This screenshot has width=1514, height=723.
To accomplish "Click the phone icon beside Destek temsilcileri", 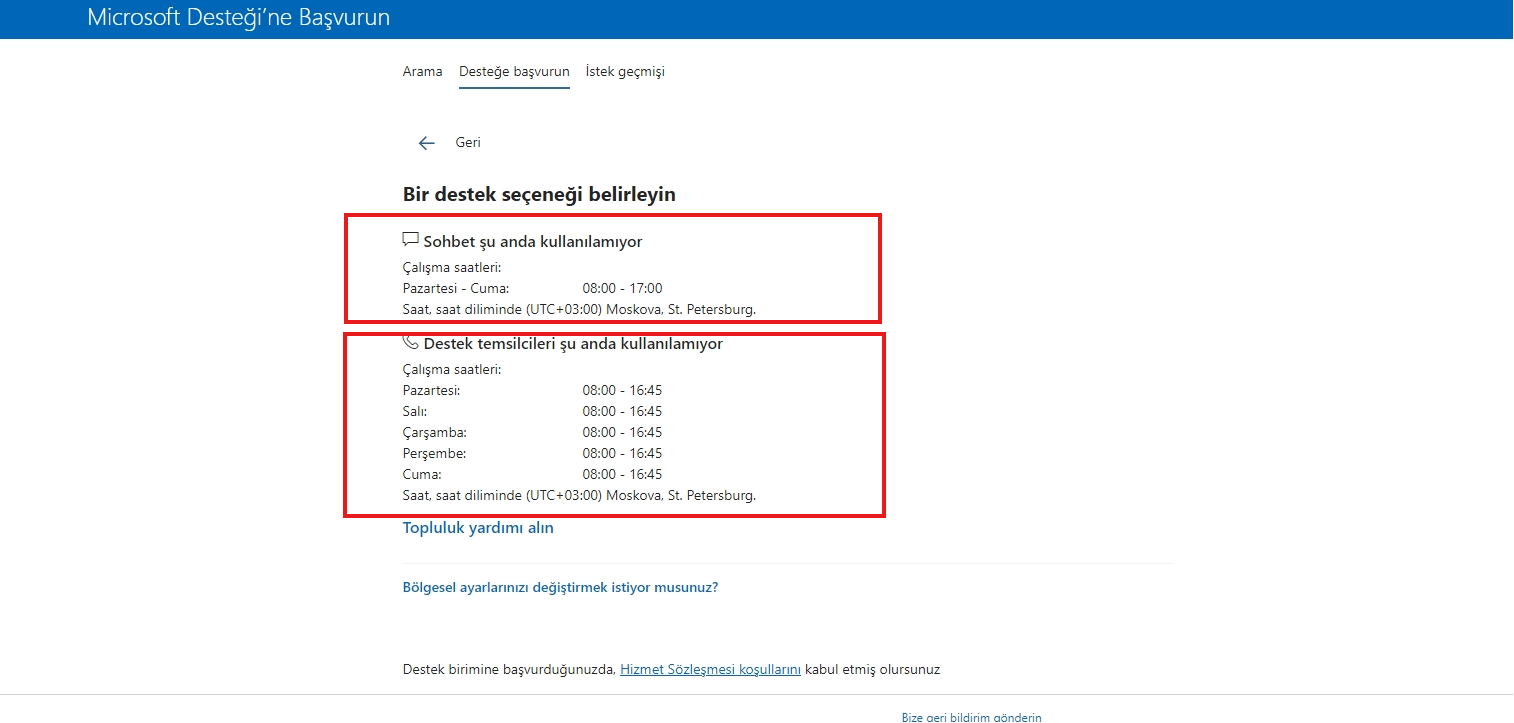I will pyautogui.click(x=410, y=342).
